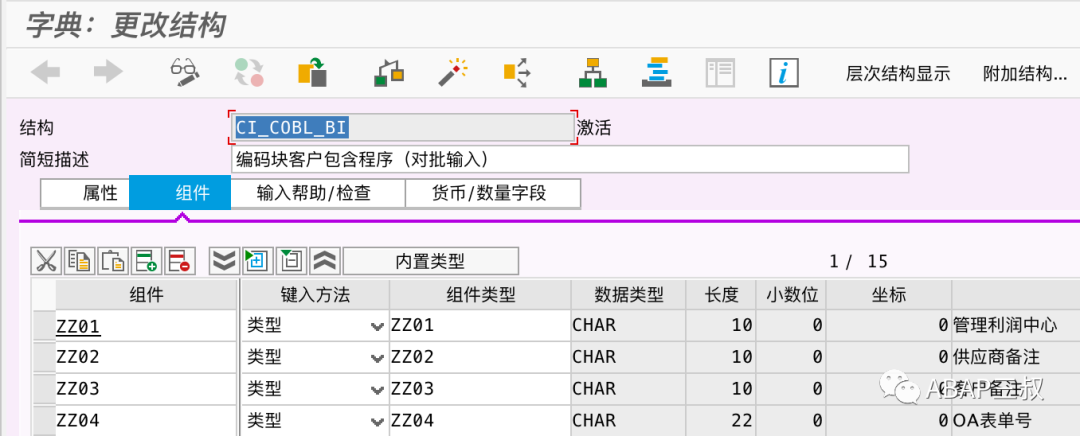The image size is (1080, 436).
Task: Click the 内置类型 button
Action: [x=430, y=261]
